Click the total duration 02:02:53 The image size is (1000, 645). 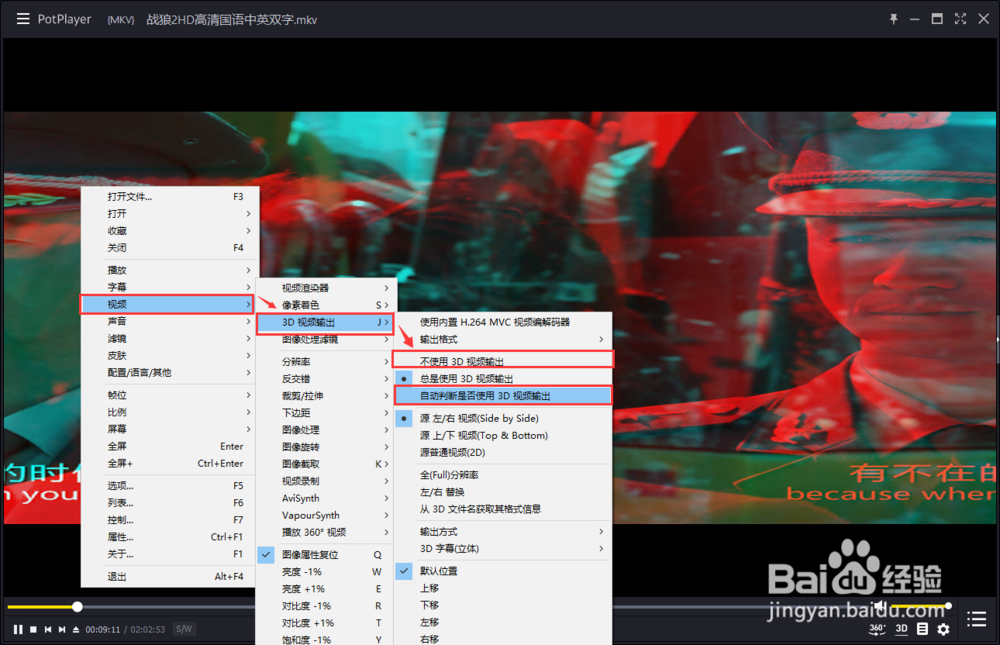[x=148, y=630]
